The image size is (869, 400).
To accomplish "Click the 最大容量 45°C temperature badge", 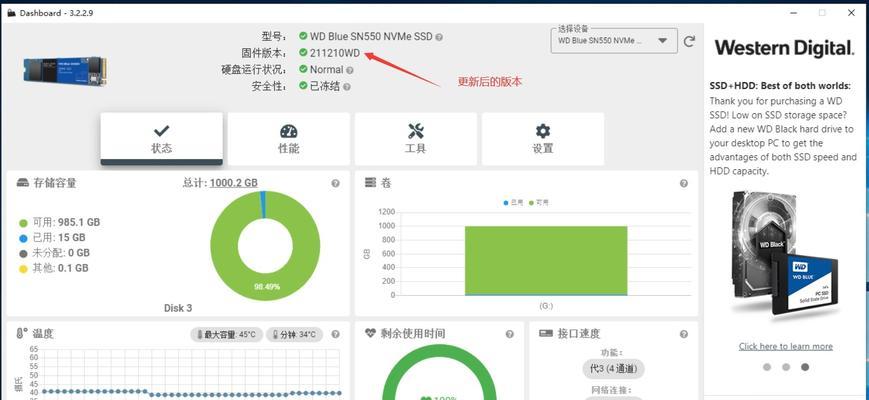I will pyautogui.click(x=226, y=335).
